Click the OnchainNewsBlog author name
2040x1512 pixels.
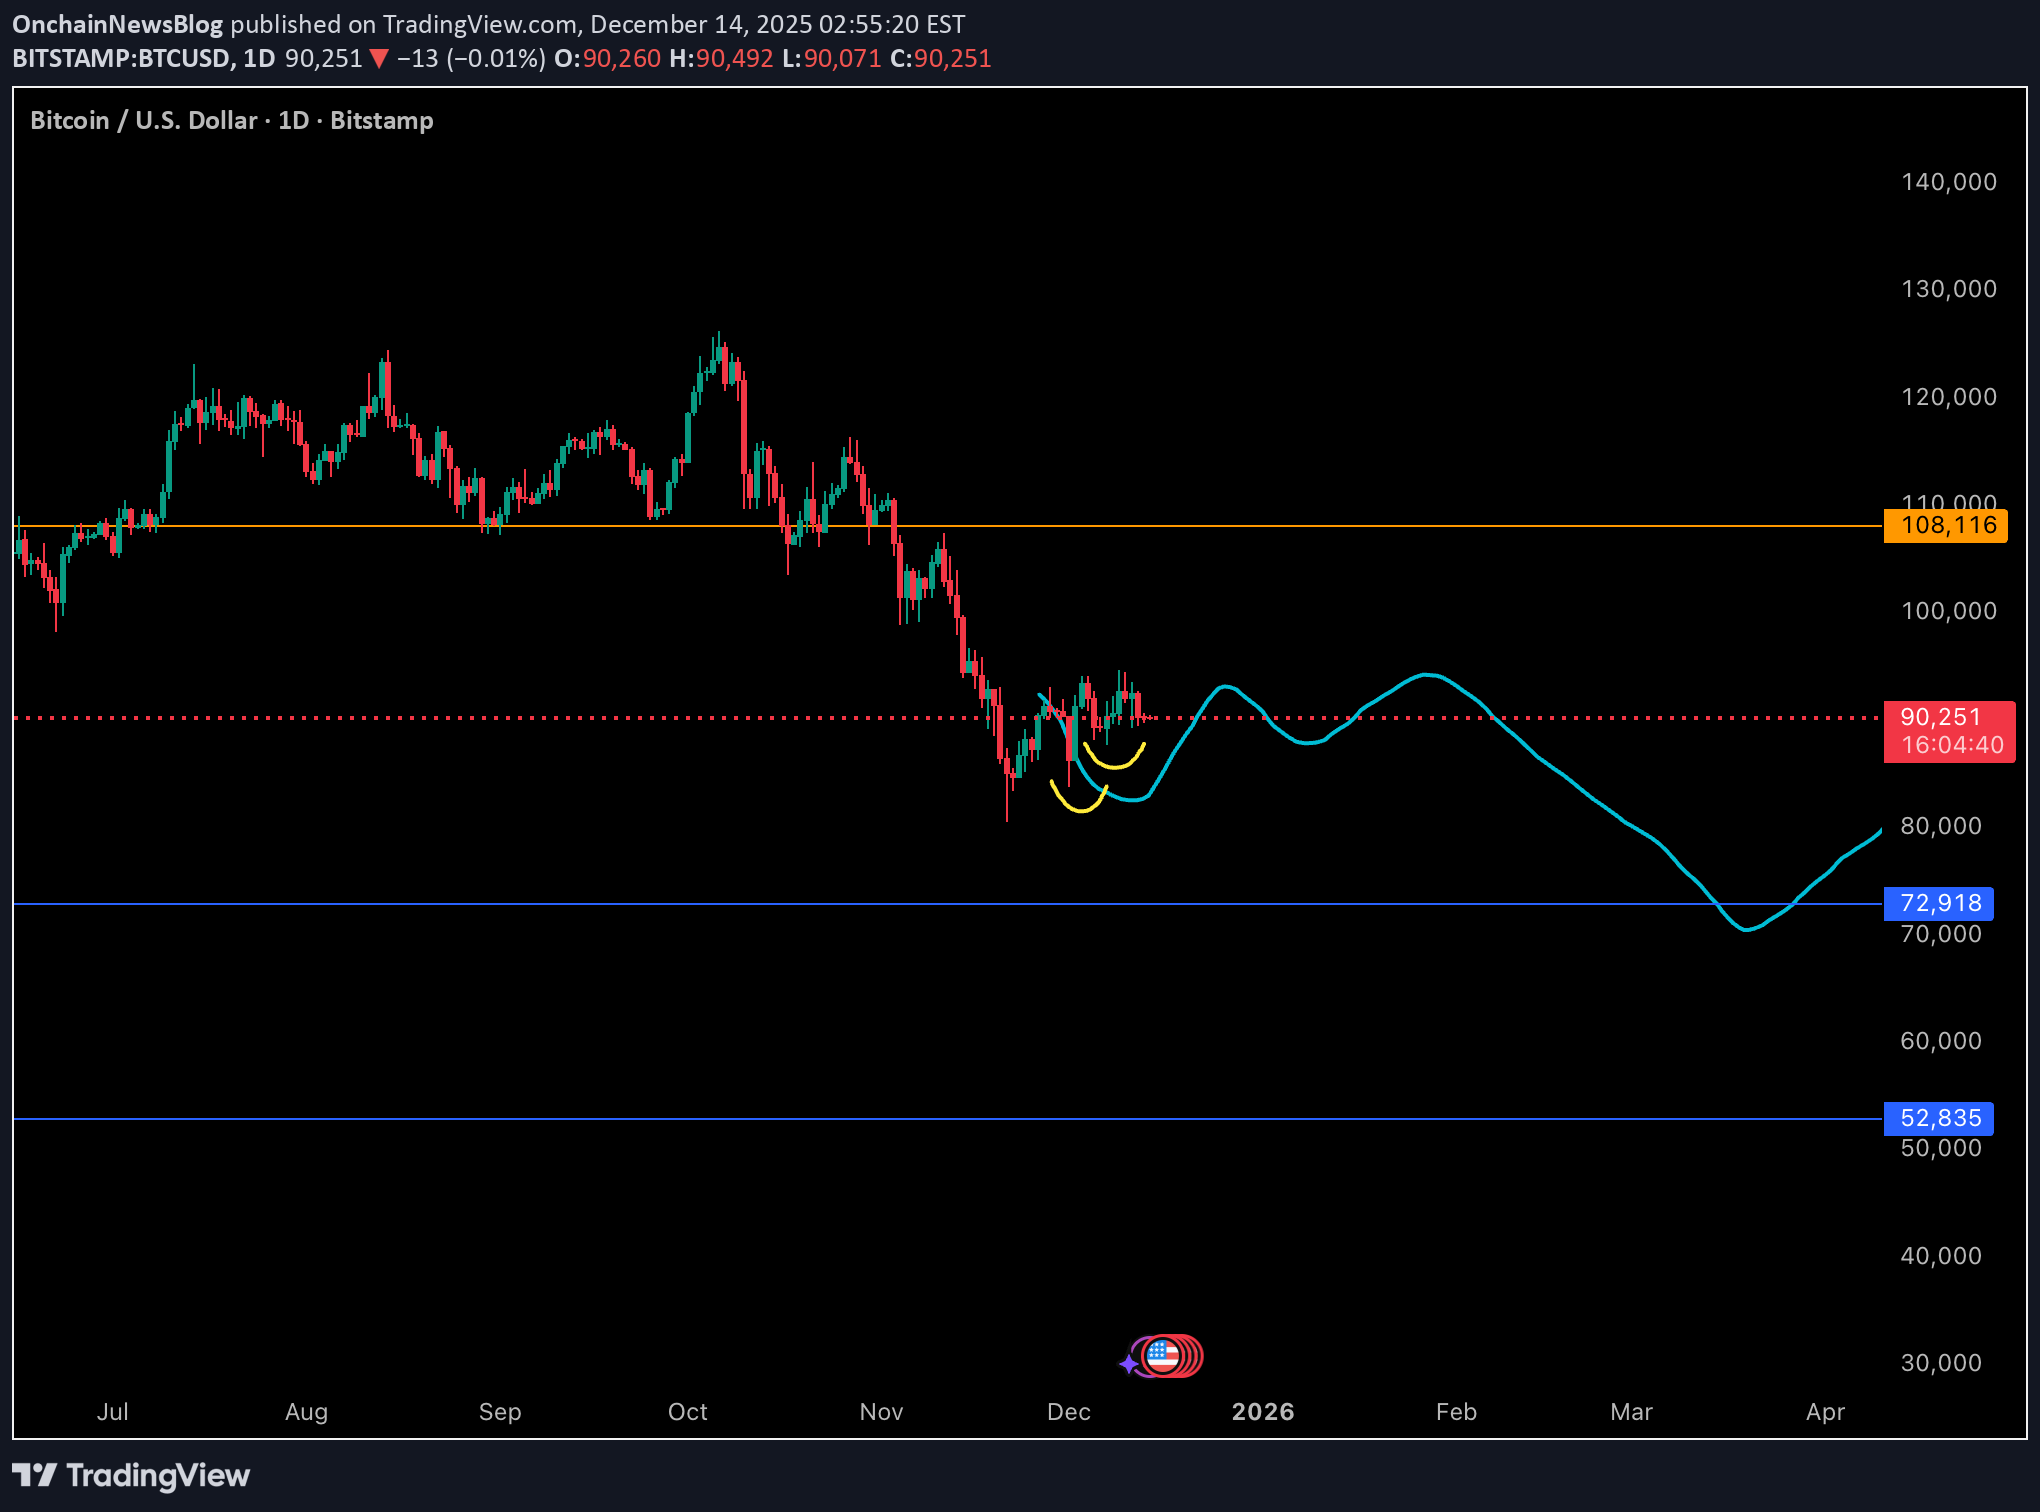117,24
